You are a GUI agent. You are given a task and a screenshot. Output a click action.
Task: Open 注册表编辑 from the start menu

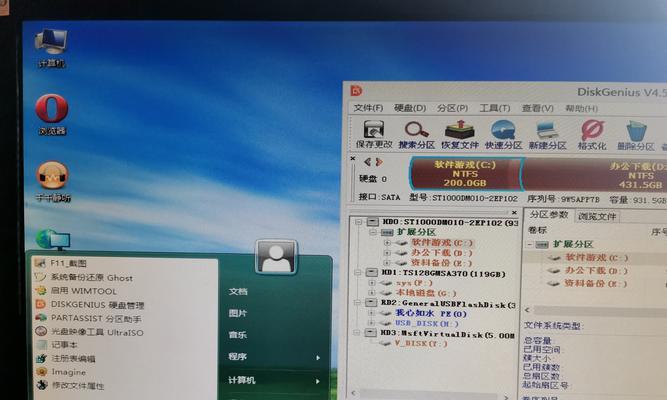click(x=66, y=358)
